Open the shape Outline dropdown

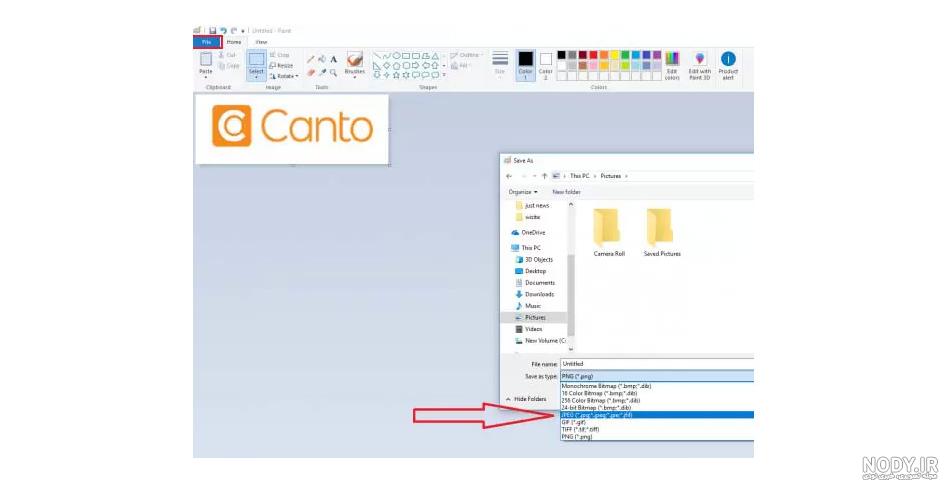(x=467, y=55)
